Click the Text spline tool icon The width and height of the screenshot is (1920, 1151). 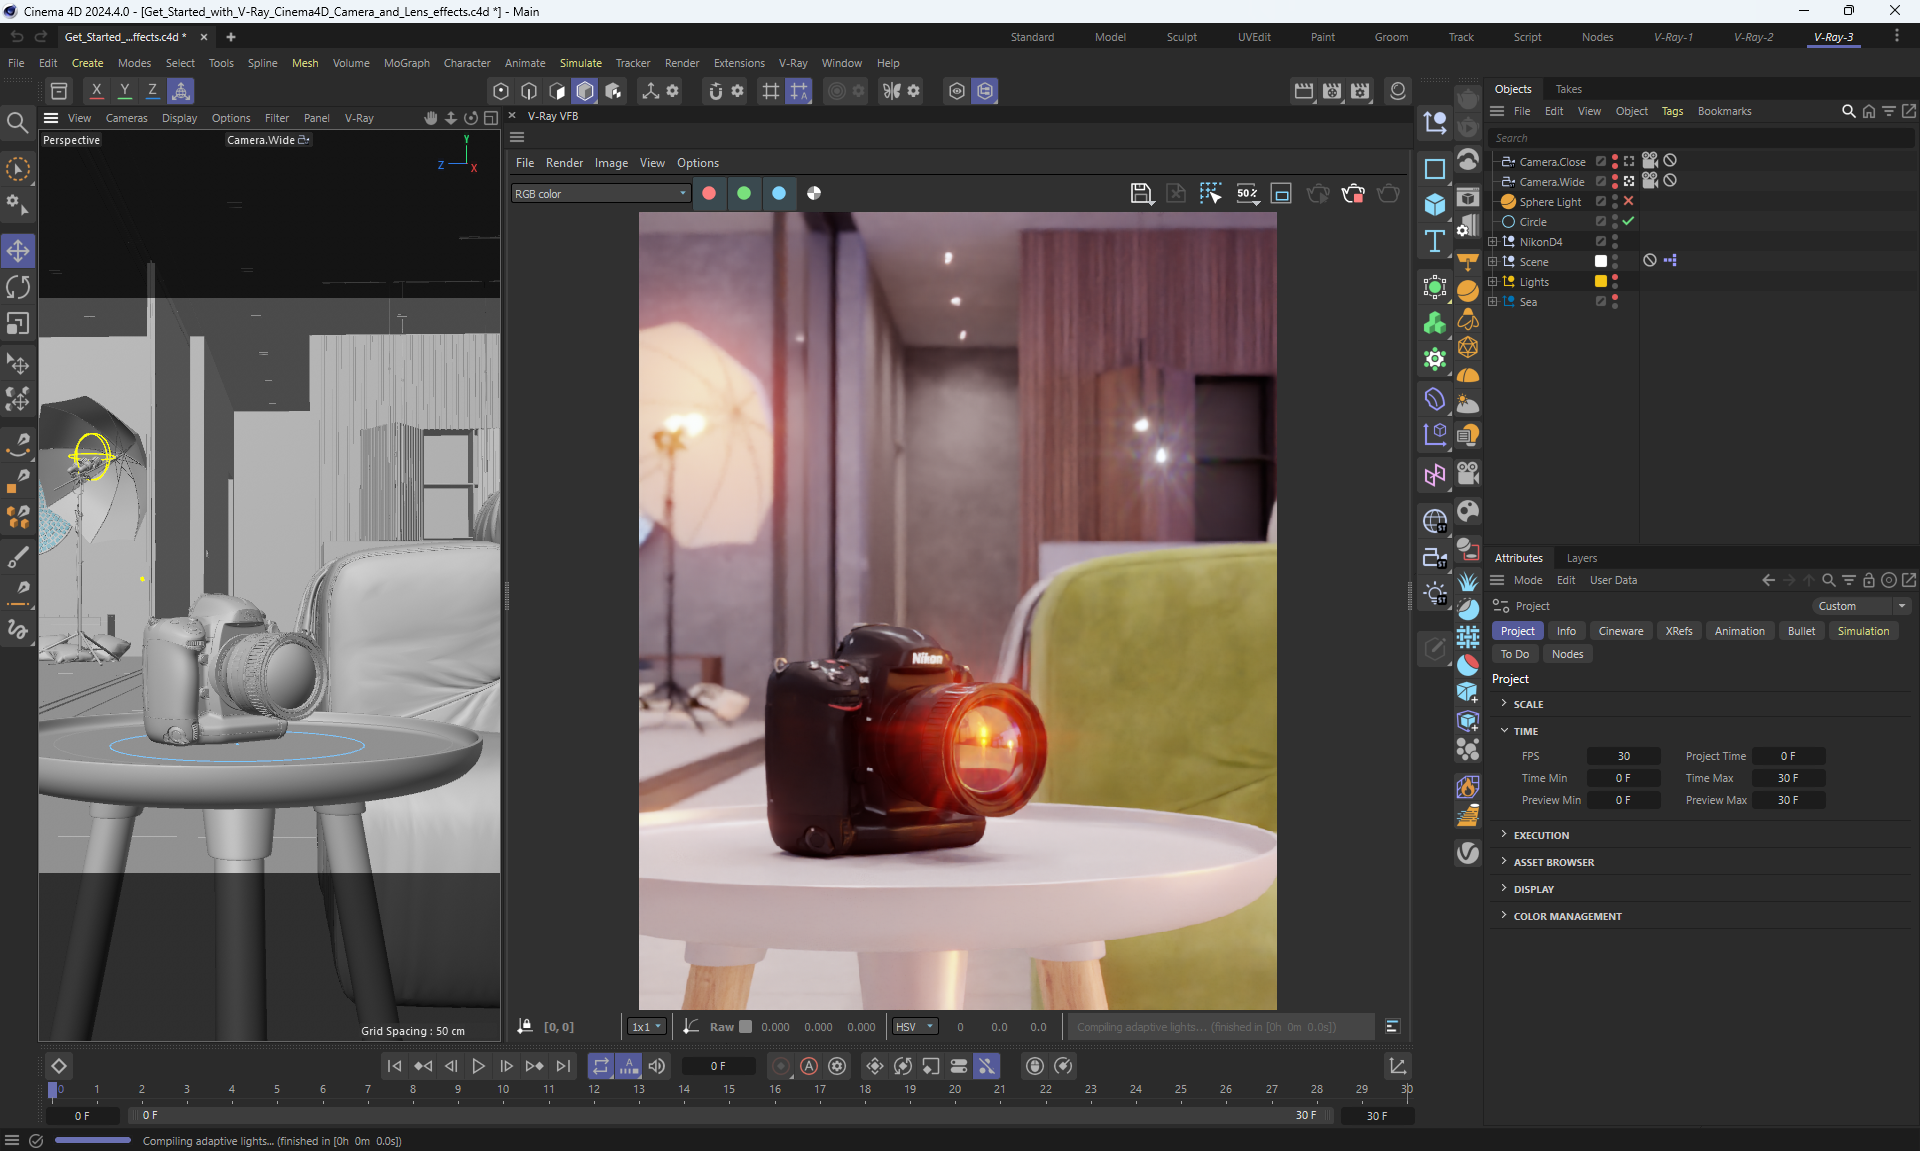1435,241
